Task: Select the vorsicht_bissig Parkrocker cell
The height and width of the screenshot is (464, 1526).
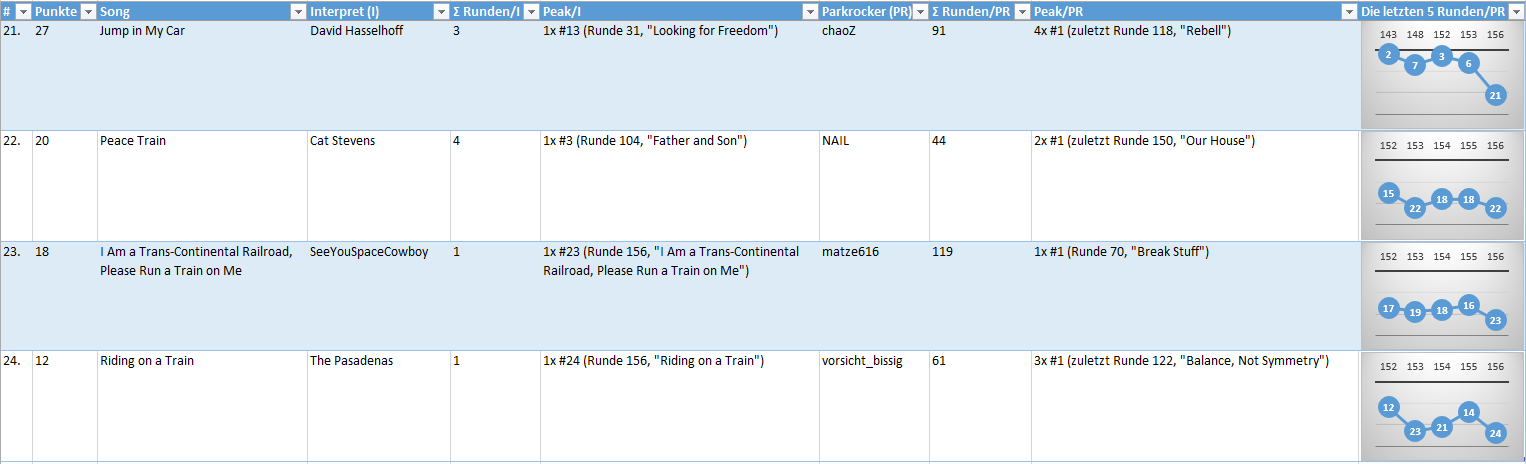Action: [874, 405]
